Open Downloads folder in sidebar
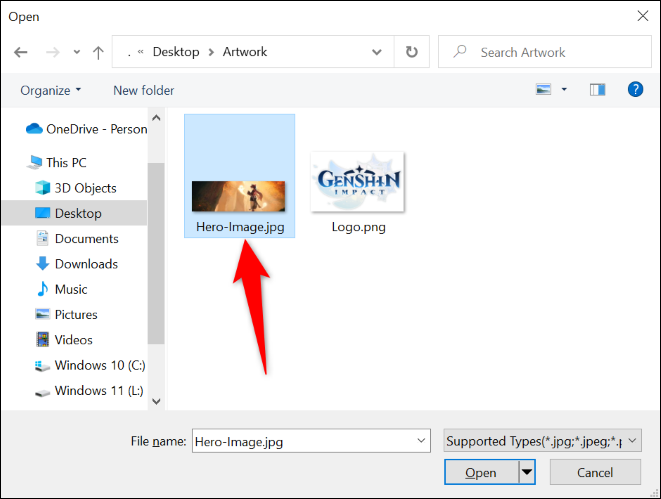This screenshot has width=661, height=499. tap(77, 264)
